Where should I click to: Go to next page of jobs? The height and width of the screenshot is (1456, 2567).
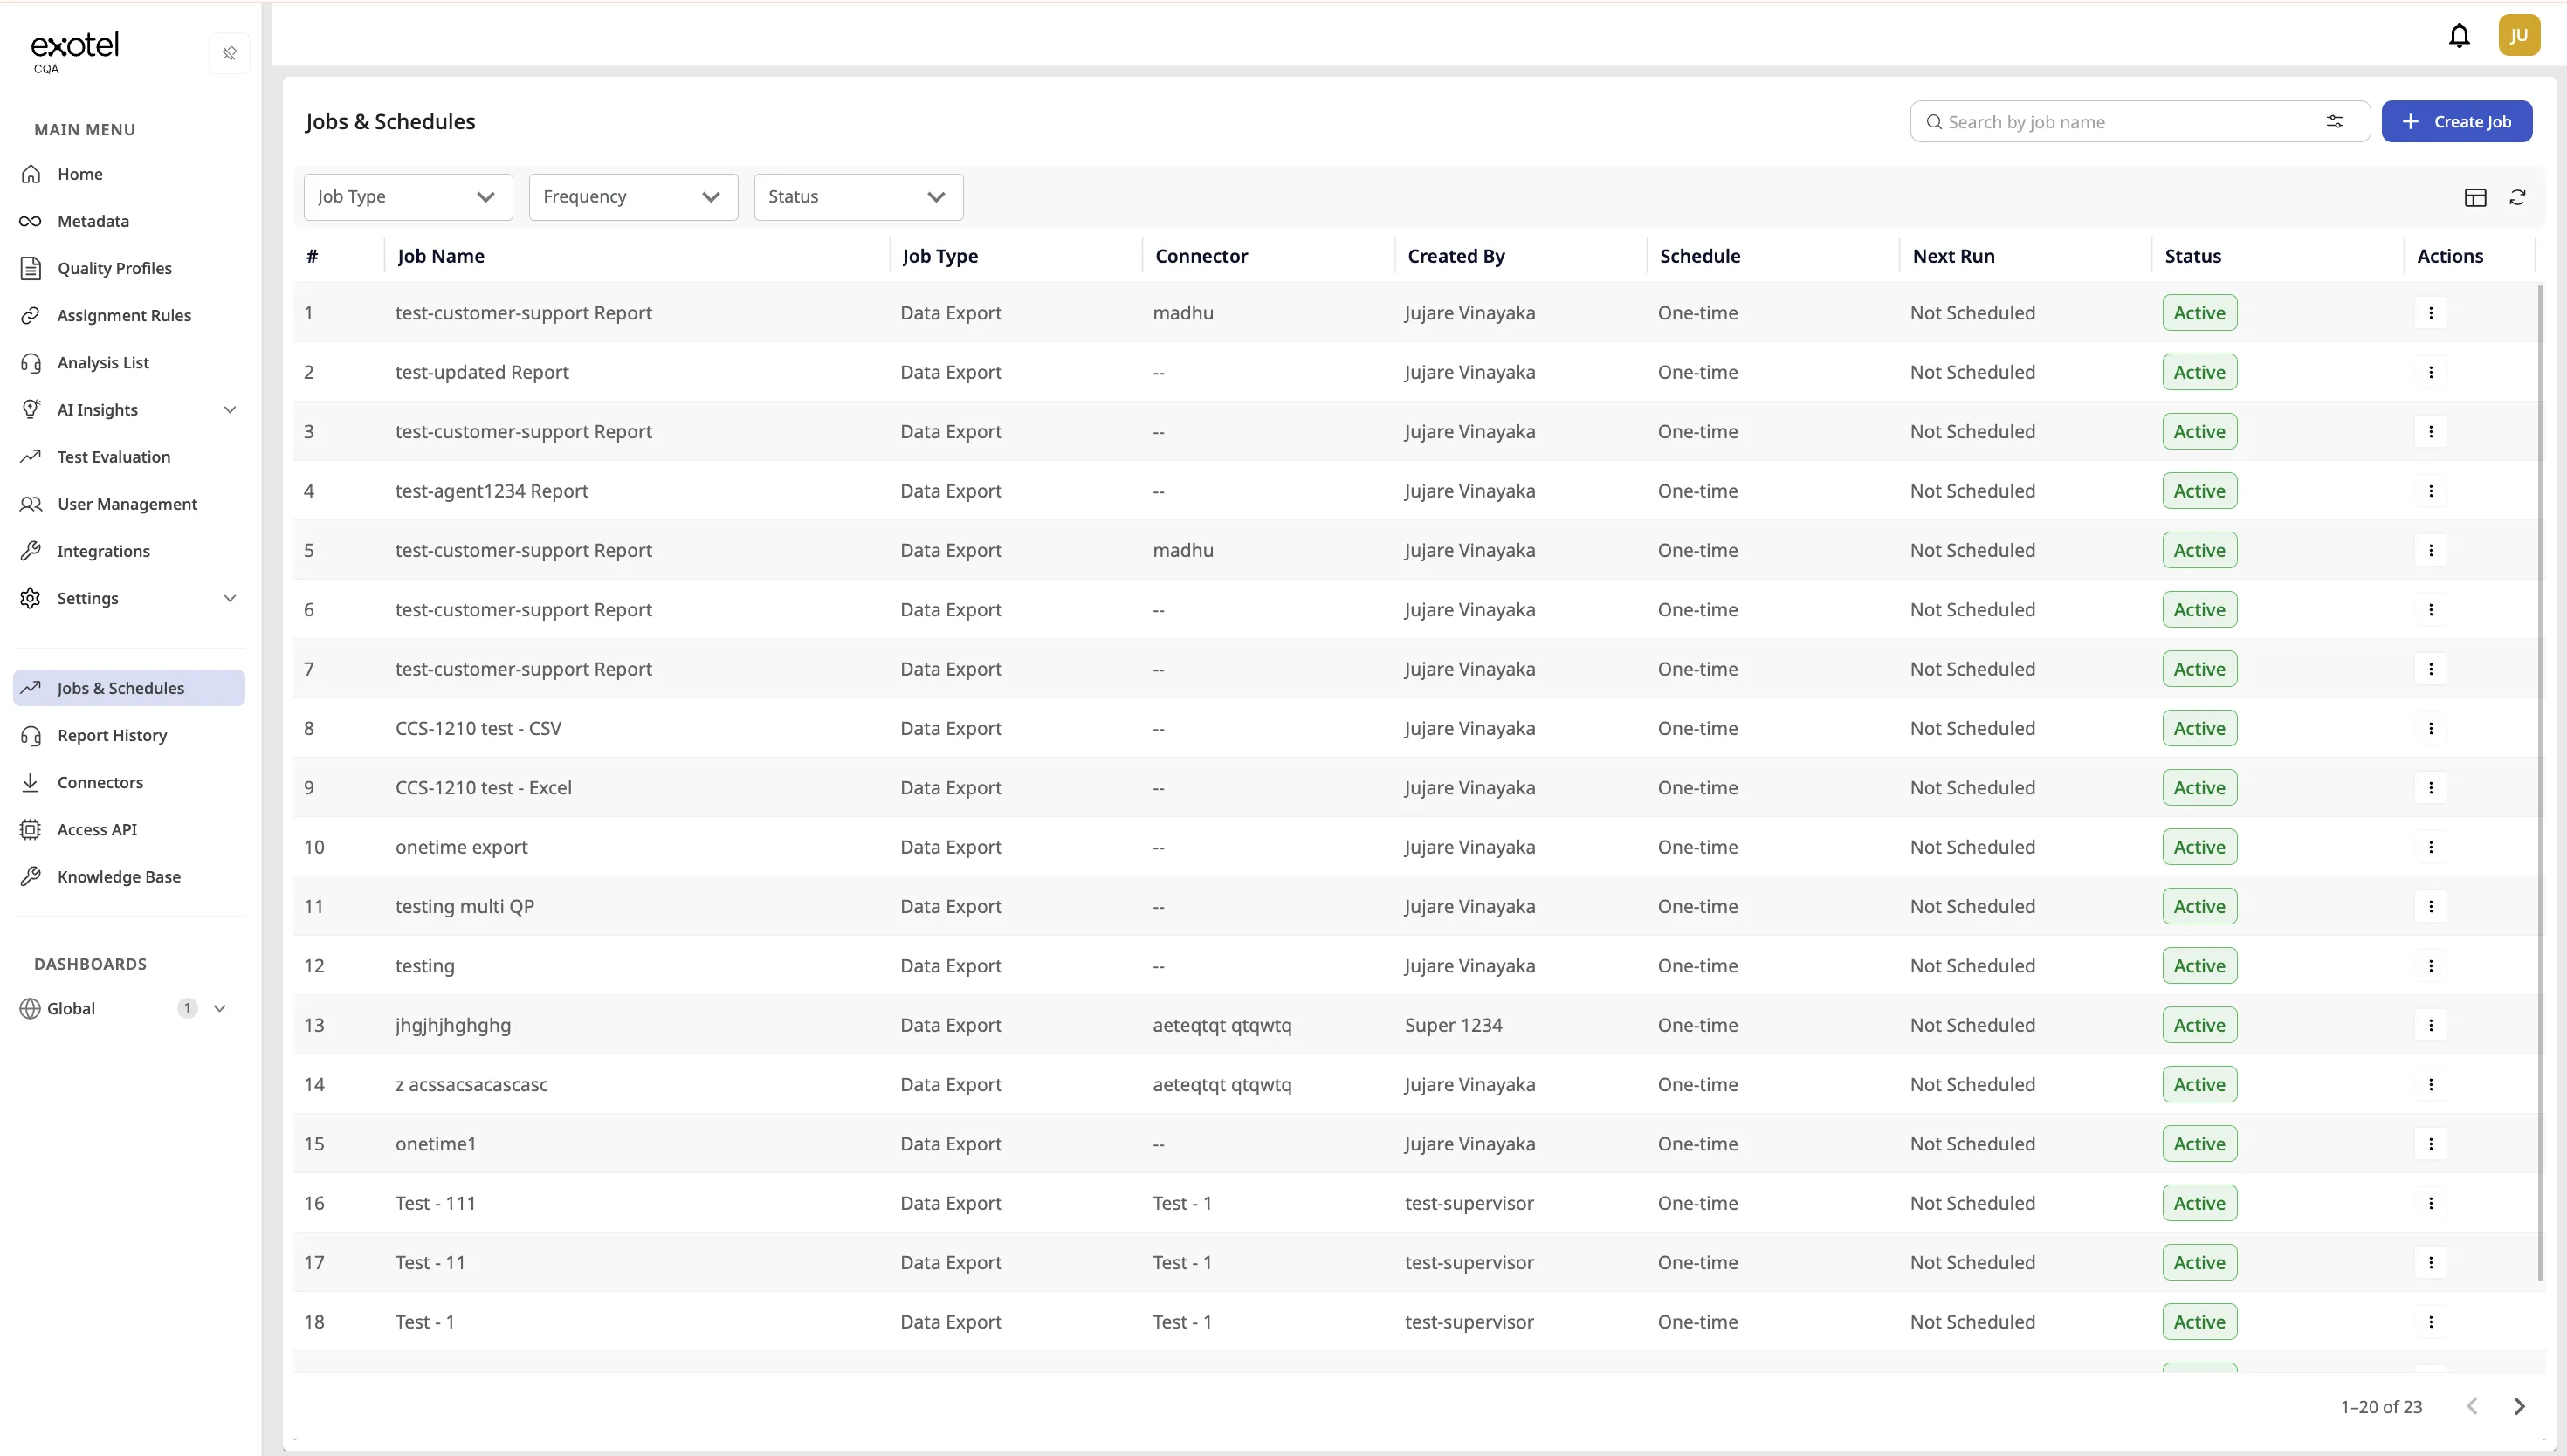[x=2519, y=1406]
